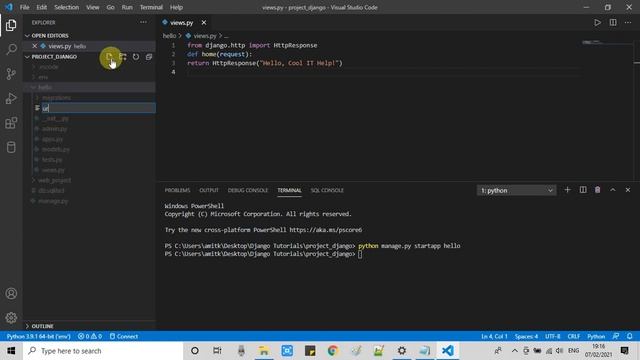Refresh the Explorer file tree

[x=136, y=57]
